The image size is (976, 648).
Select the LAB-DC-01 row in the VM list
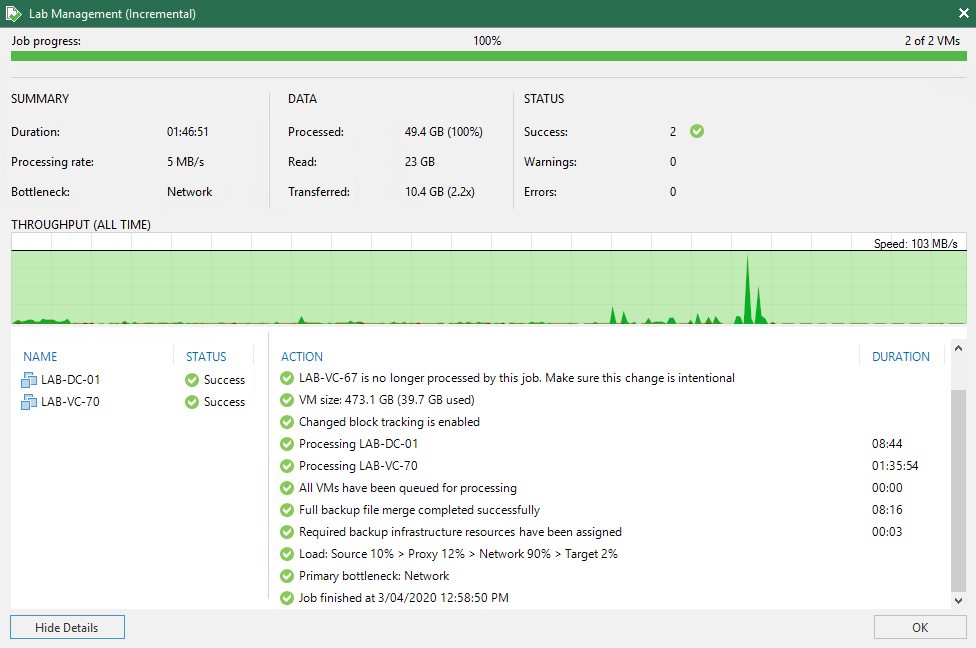coord(134,380)
